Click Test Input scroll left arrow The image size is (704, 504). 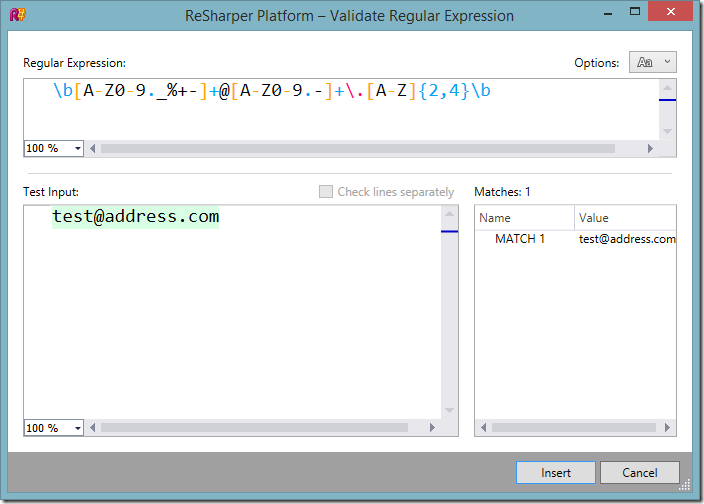click(x=92, y=428)
